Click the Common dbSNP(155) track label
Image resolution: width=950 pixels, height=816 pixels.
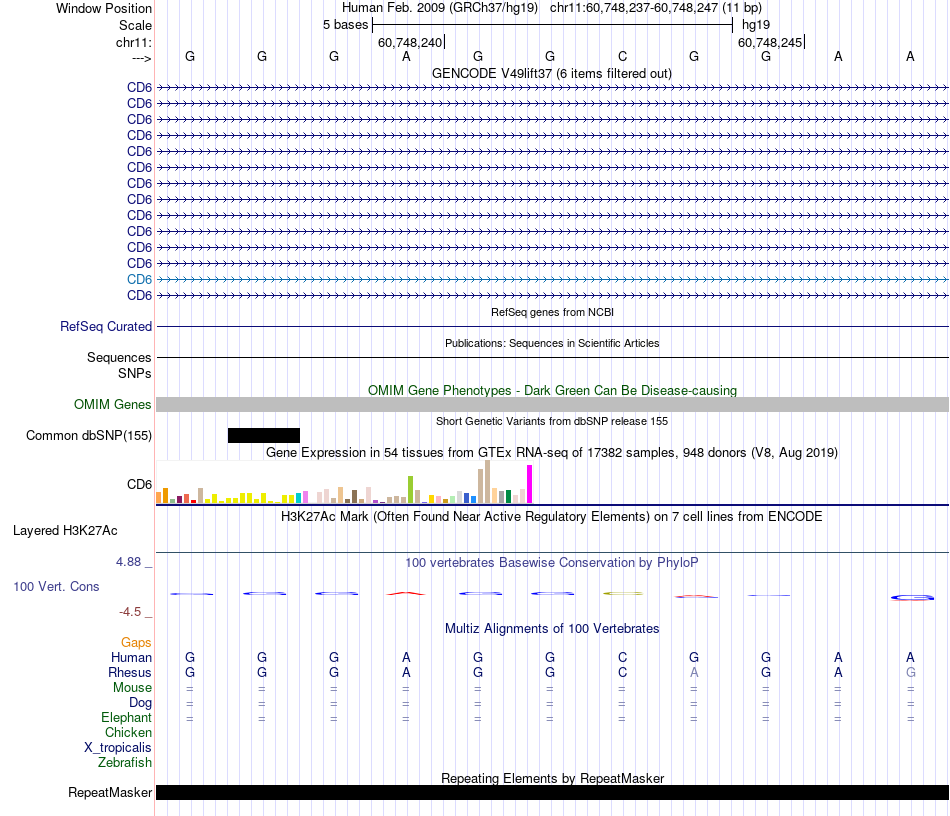89,436
